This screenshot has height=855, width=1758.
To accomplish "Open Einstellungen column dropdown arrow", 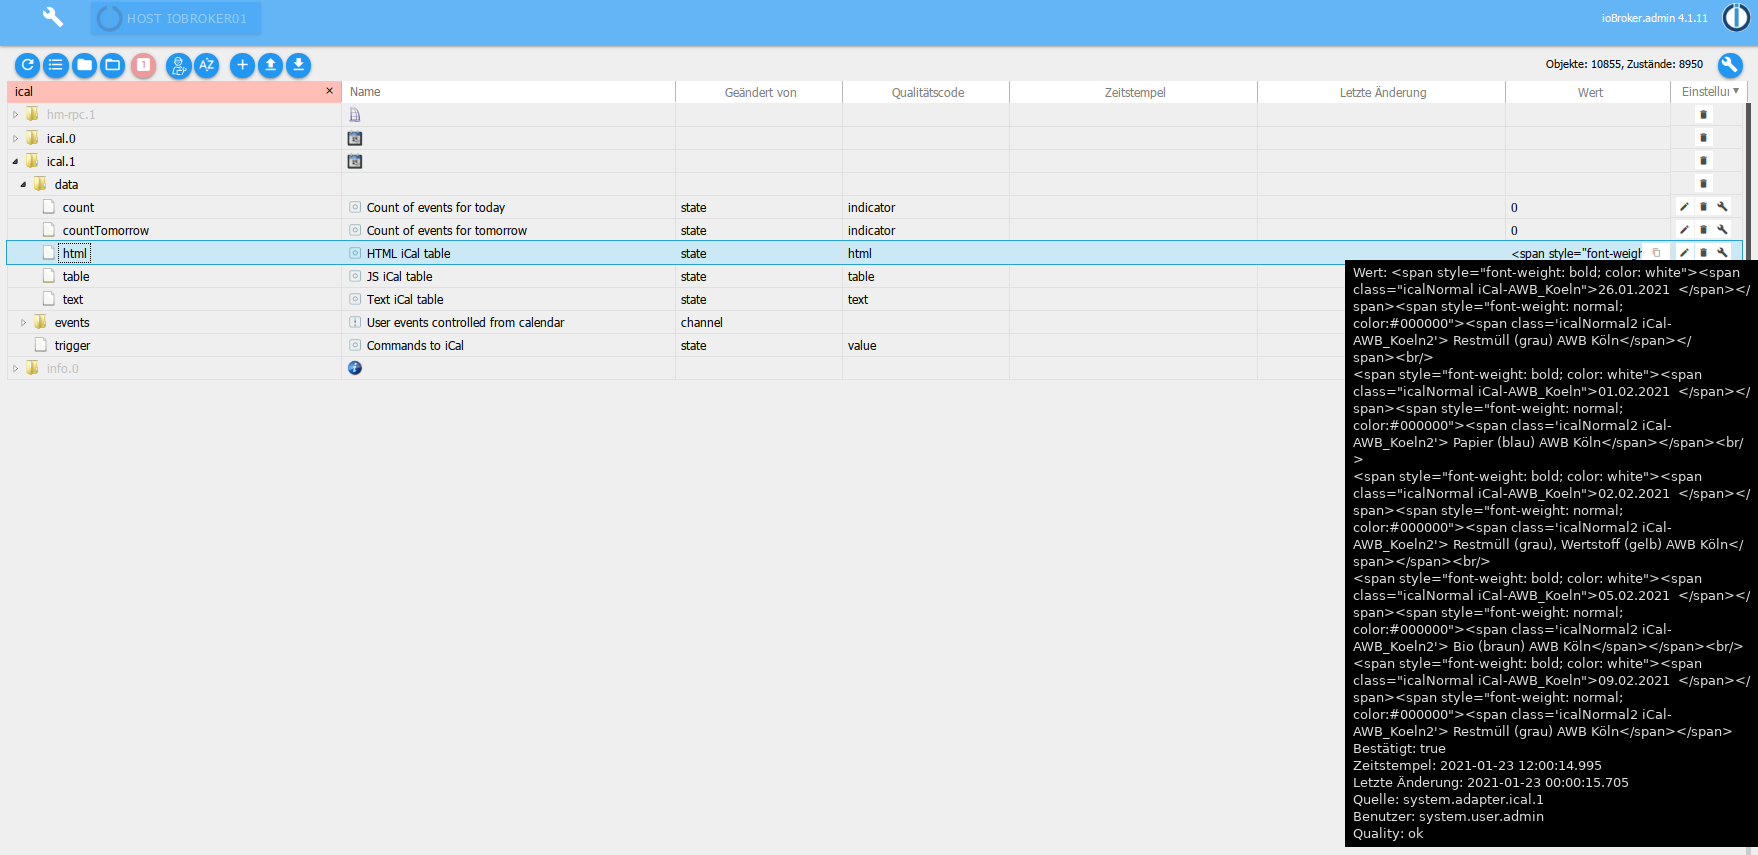I will click(1736, 91).
